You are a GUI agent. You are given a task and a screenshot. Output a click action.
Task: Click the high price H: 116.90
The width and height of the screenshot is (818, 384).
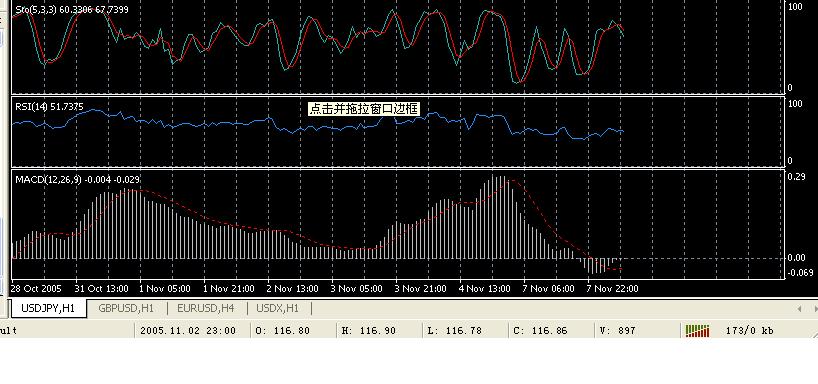click(368, 331)
